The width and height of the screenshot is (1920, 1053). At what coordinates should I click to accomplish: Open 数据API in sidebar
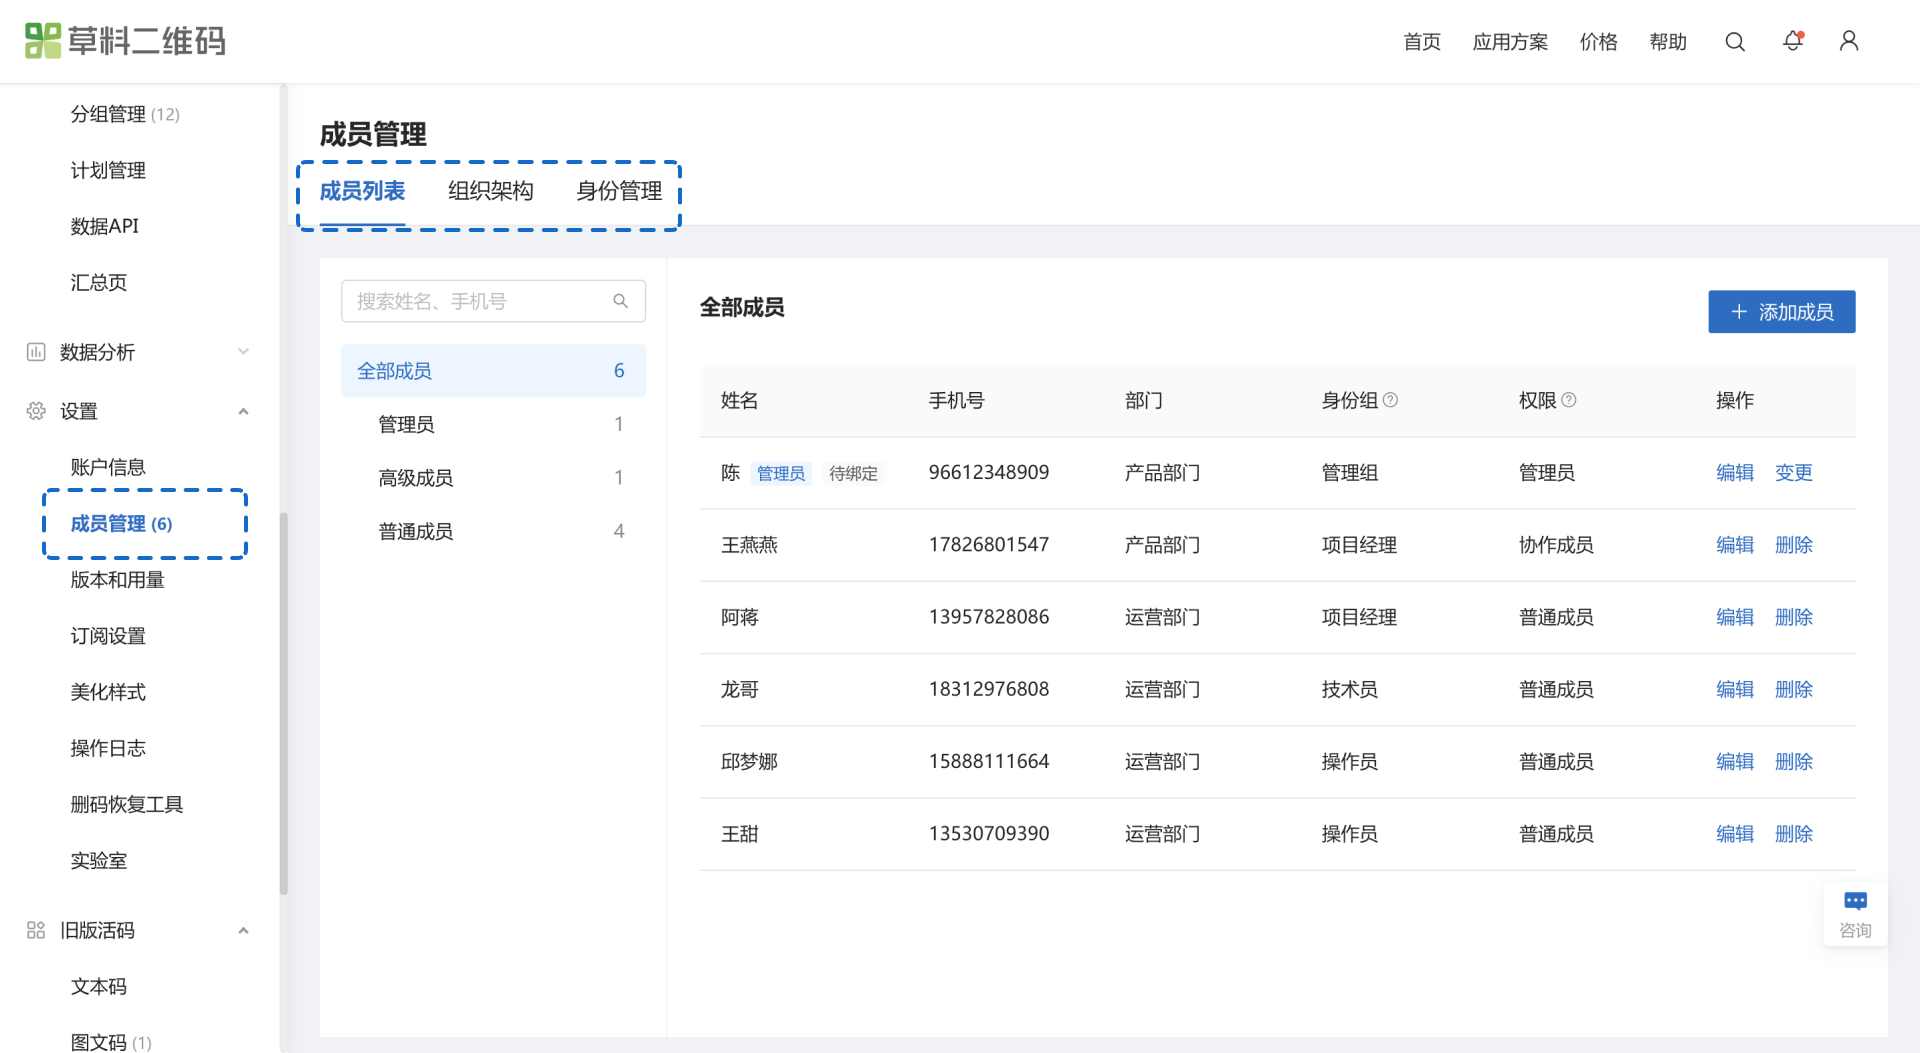click(x=104, y=226)
